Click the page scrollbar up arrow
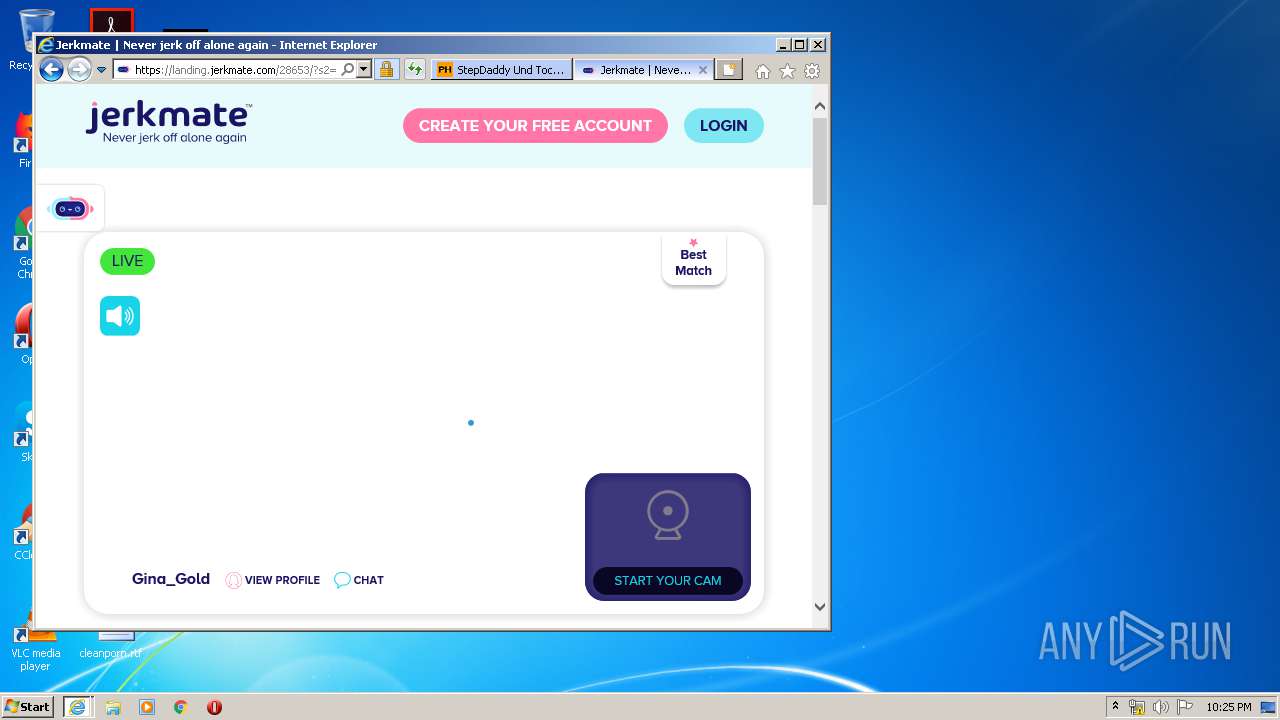Image resolution: width=1280 pixels, height=720 pixels. point(820,106)
